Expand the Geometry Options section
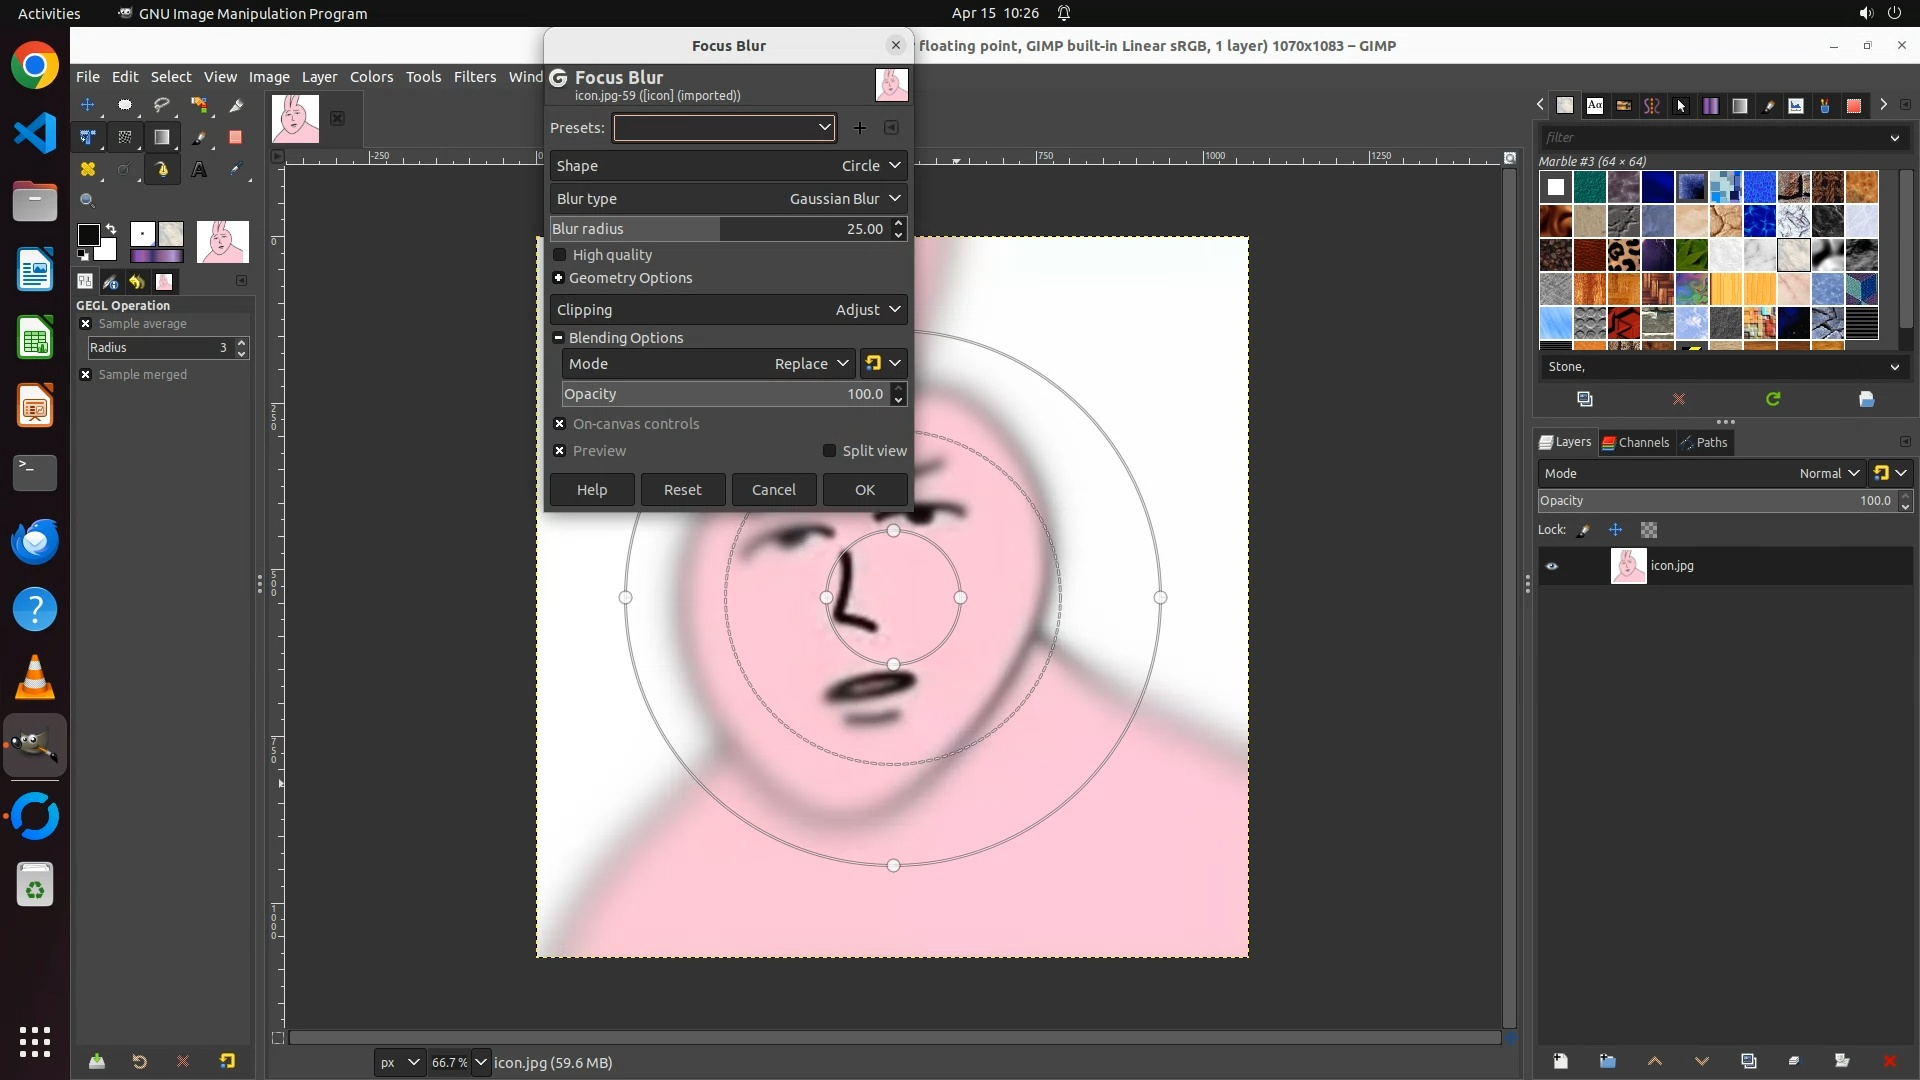Screen dimensions: 1920x1080 pos(559,278)
